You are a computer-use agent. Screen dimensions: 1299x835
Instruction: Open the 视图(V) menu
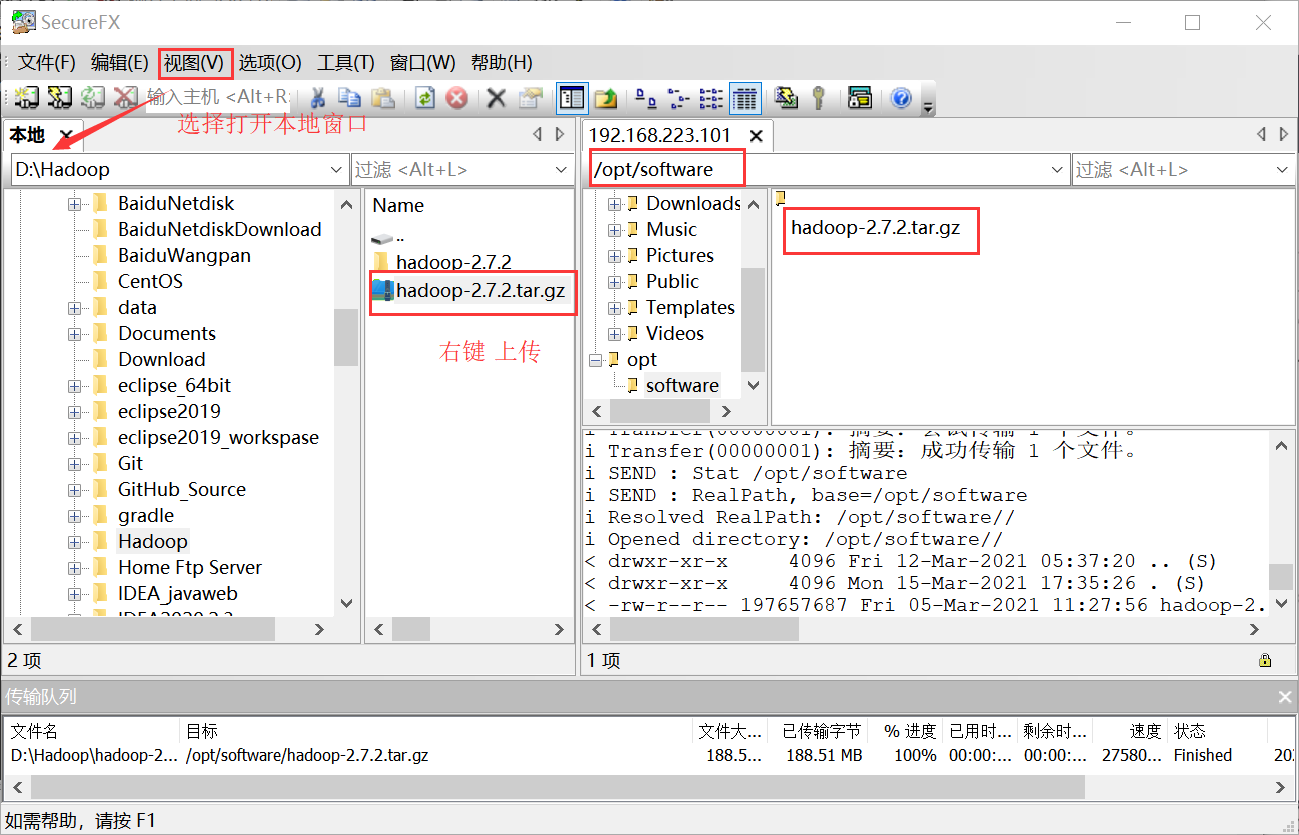(x=195, y=62)
